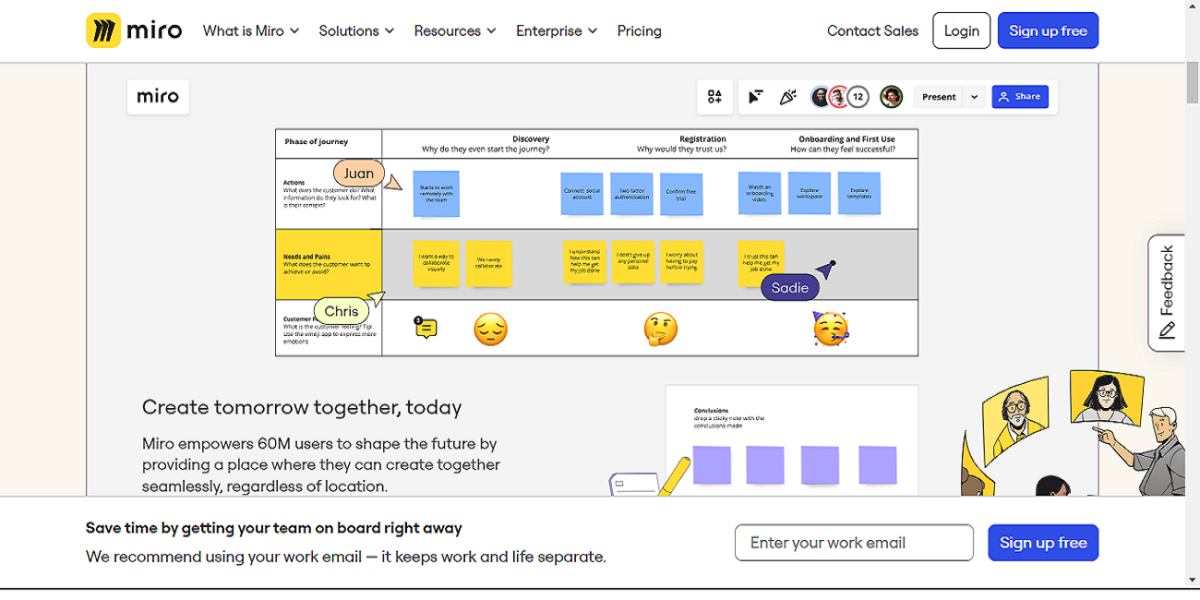The image size is (1200, 600).
Task: Enable confetti reactions on the board
Action: [x=788, y=96]
